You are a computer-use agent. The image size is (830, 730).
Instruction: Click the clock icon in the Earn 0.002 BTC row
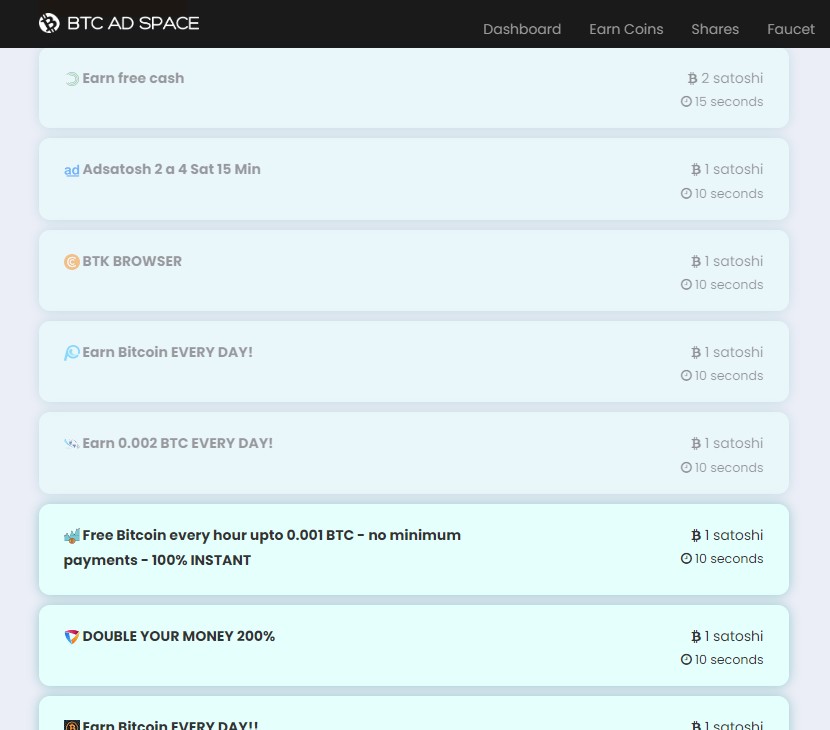tap(686, 467)
